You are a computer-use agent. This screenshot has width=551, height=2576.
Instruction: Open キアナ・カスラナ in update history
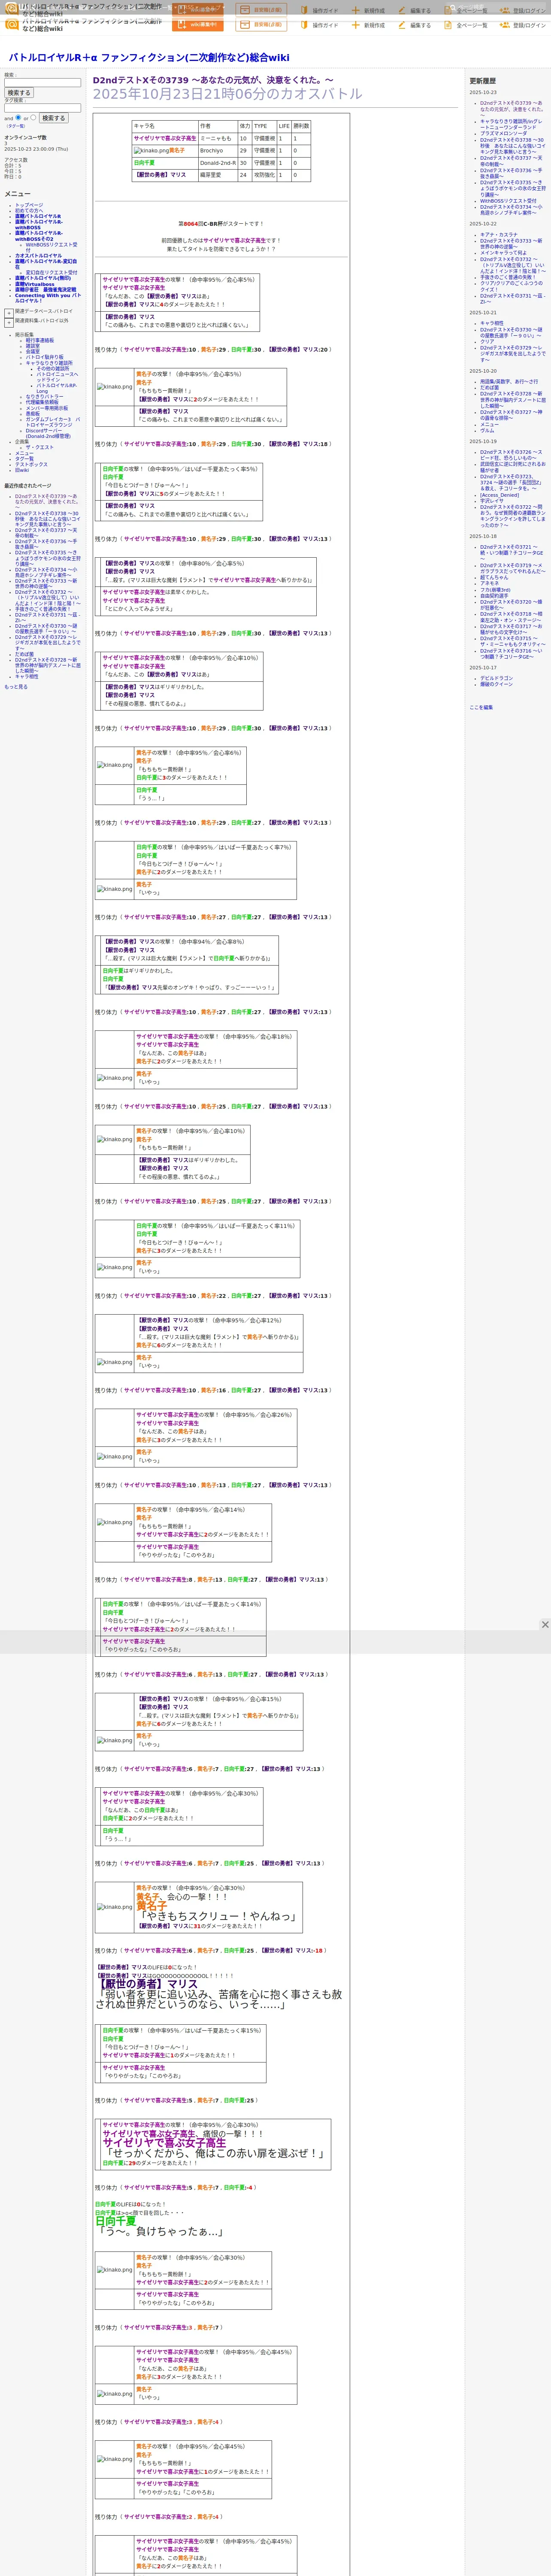[499, 235]
